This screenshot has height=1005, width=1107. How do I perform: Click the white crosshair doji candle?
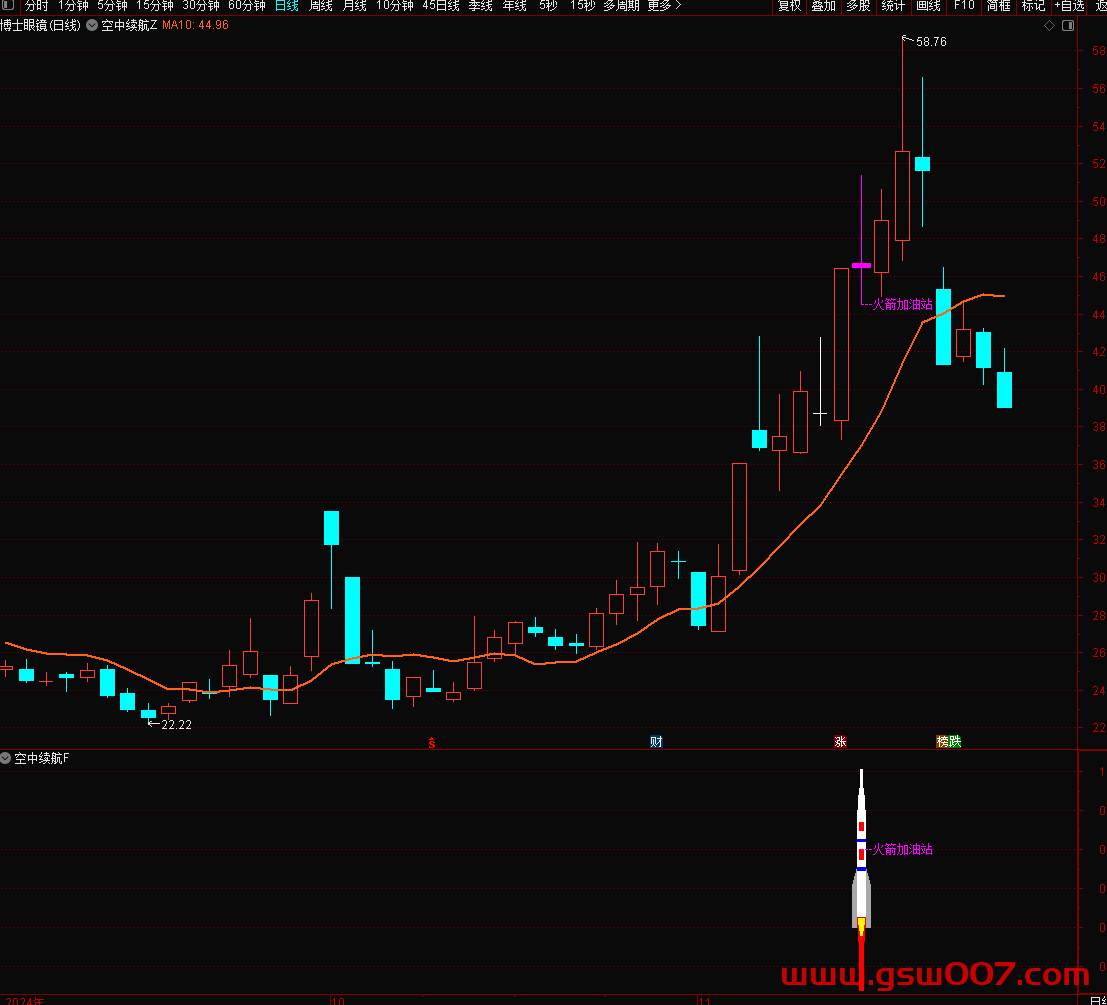click(820, 414)
